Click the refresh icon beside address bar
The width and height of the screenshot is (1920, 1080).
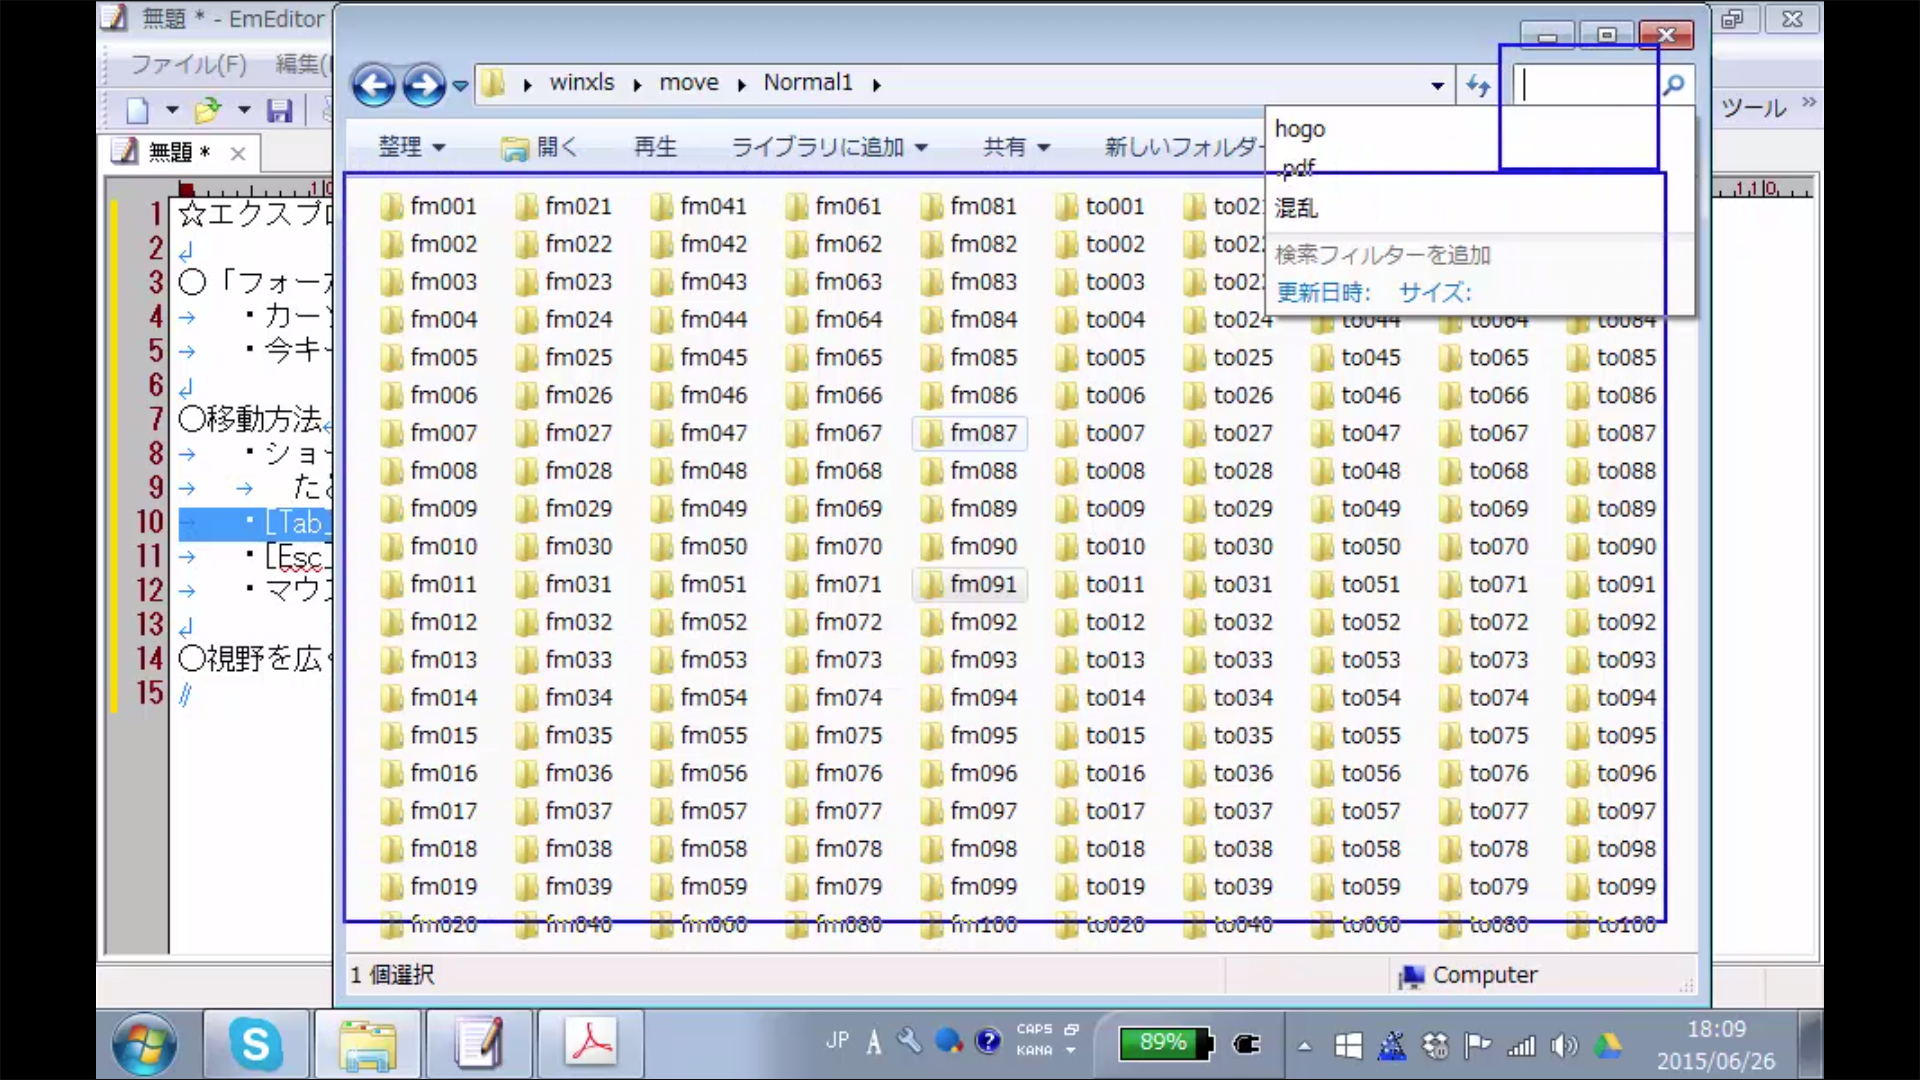[1478, 86]
